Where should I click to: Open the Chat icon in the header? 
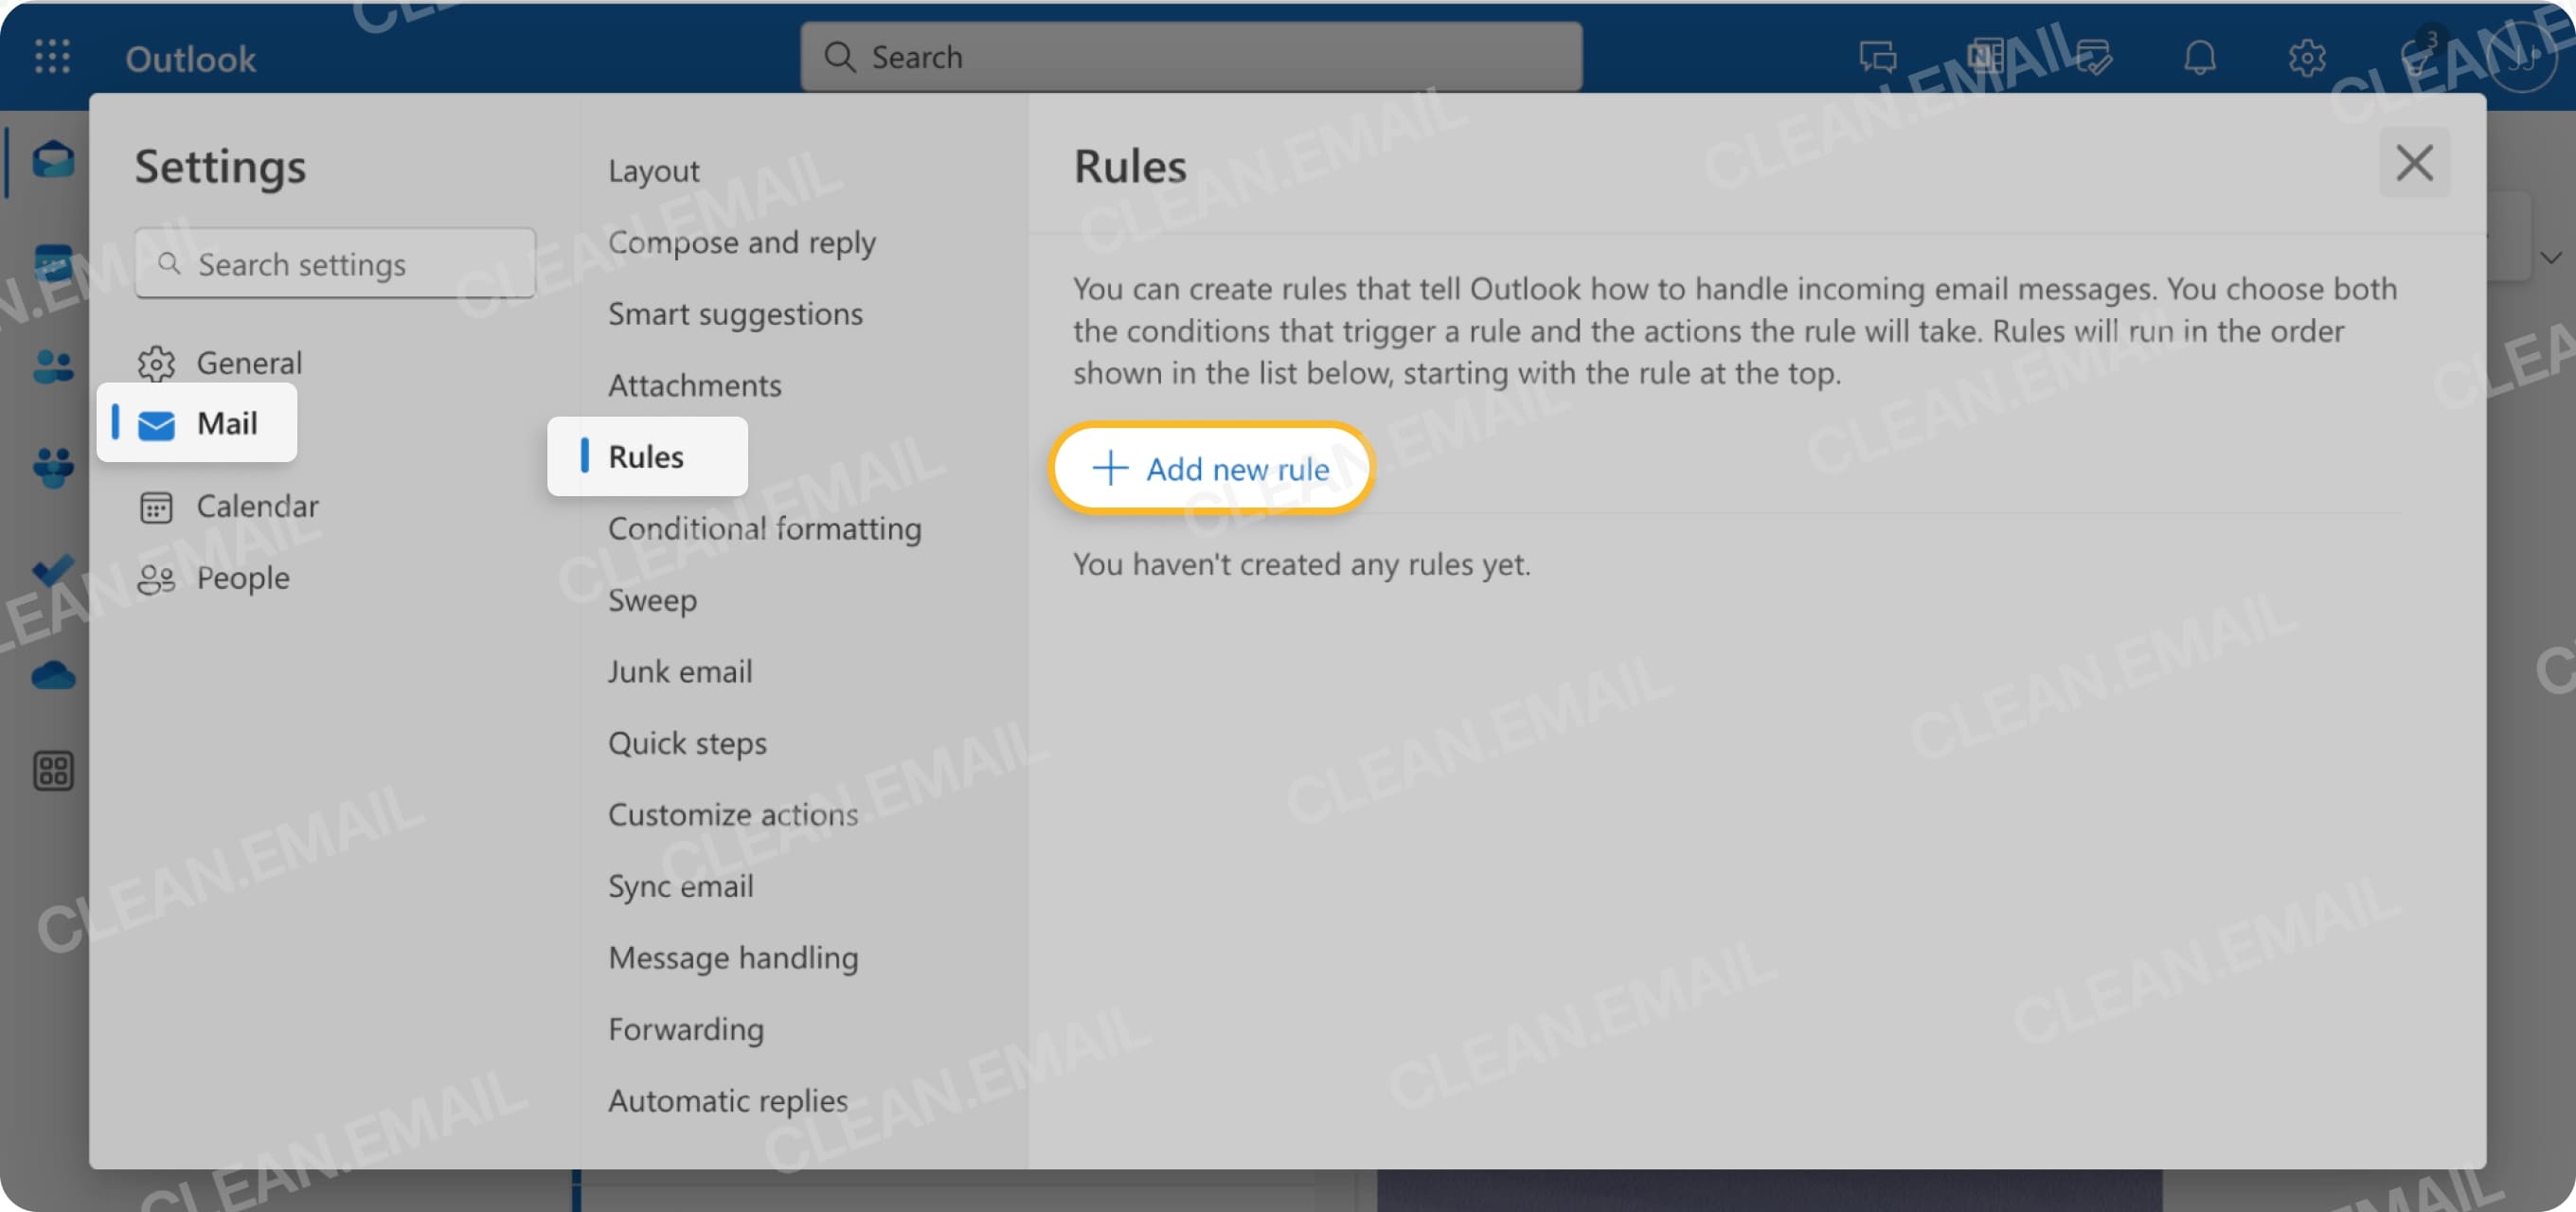click(1878, 57)
